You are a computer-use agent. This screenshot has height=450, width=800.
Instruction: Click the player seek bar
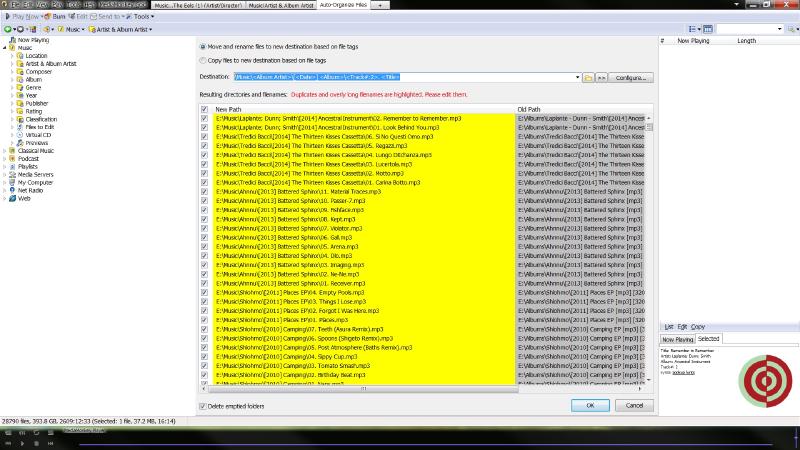coord(426,444)
